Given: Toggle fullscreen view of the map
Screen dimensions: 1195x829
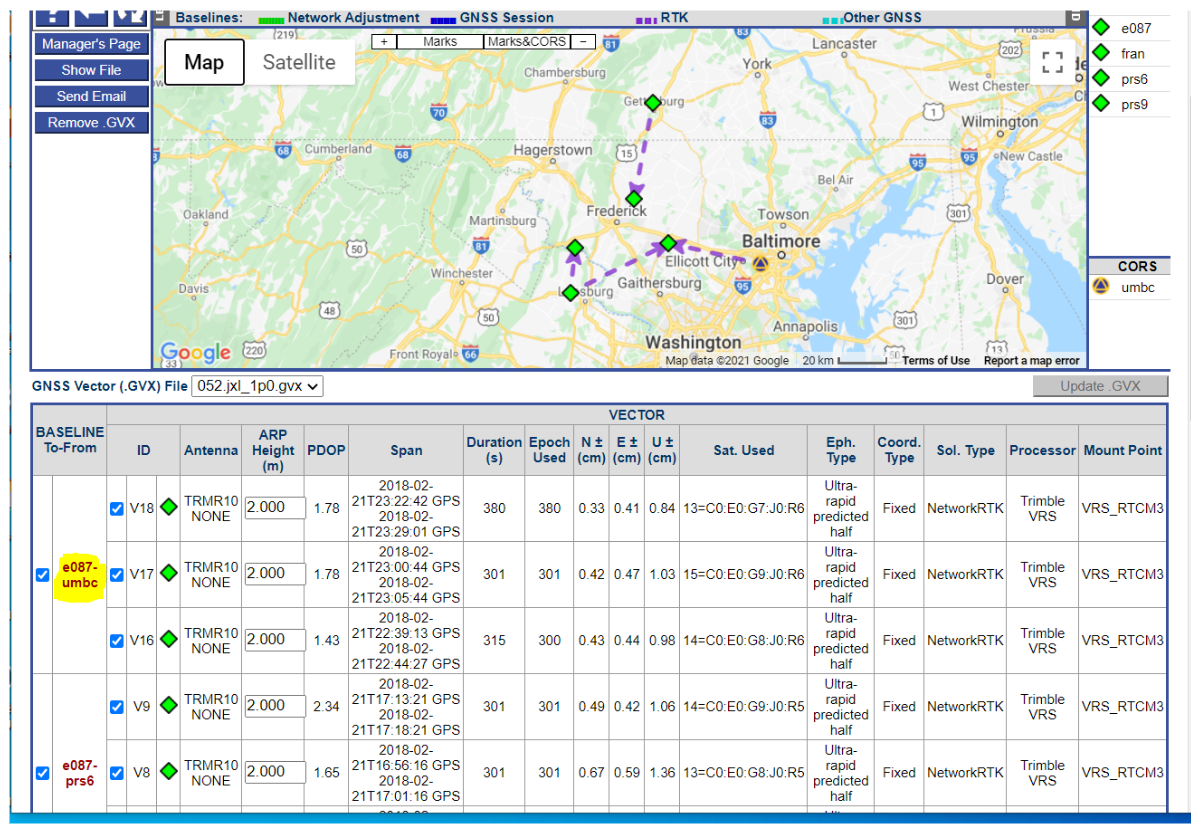Looking at the screenshot, I should (x=1051, y=63).
